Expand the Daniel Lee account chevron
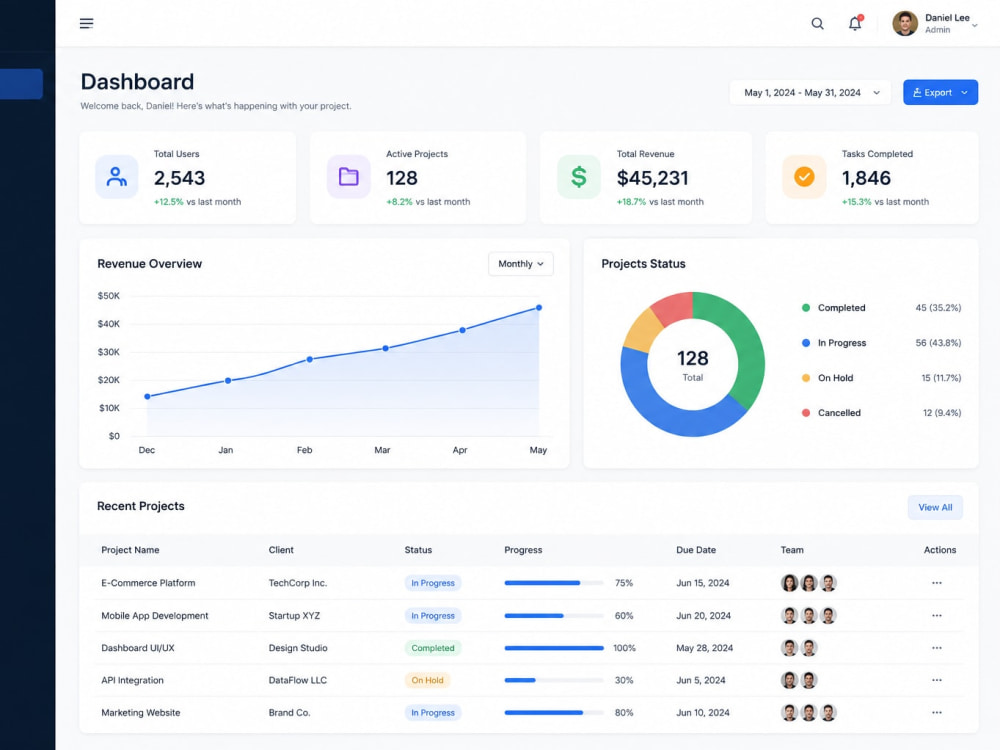Screen dimensions: 1000x750 point(974,26)
